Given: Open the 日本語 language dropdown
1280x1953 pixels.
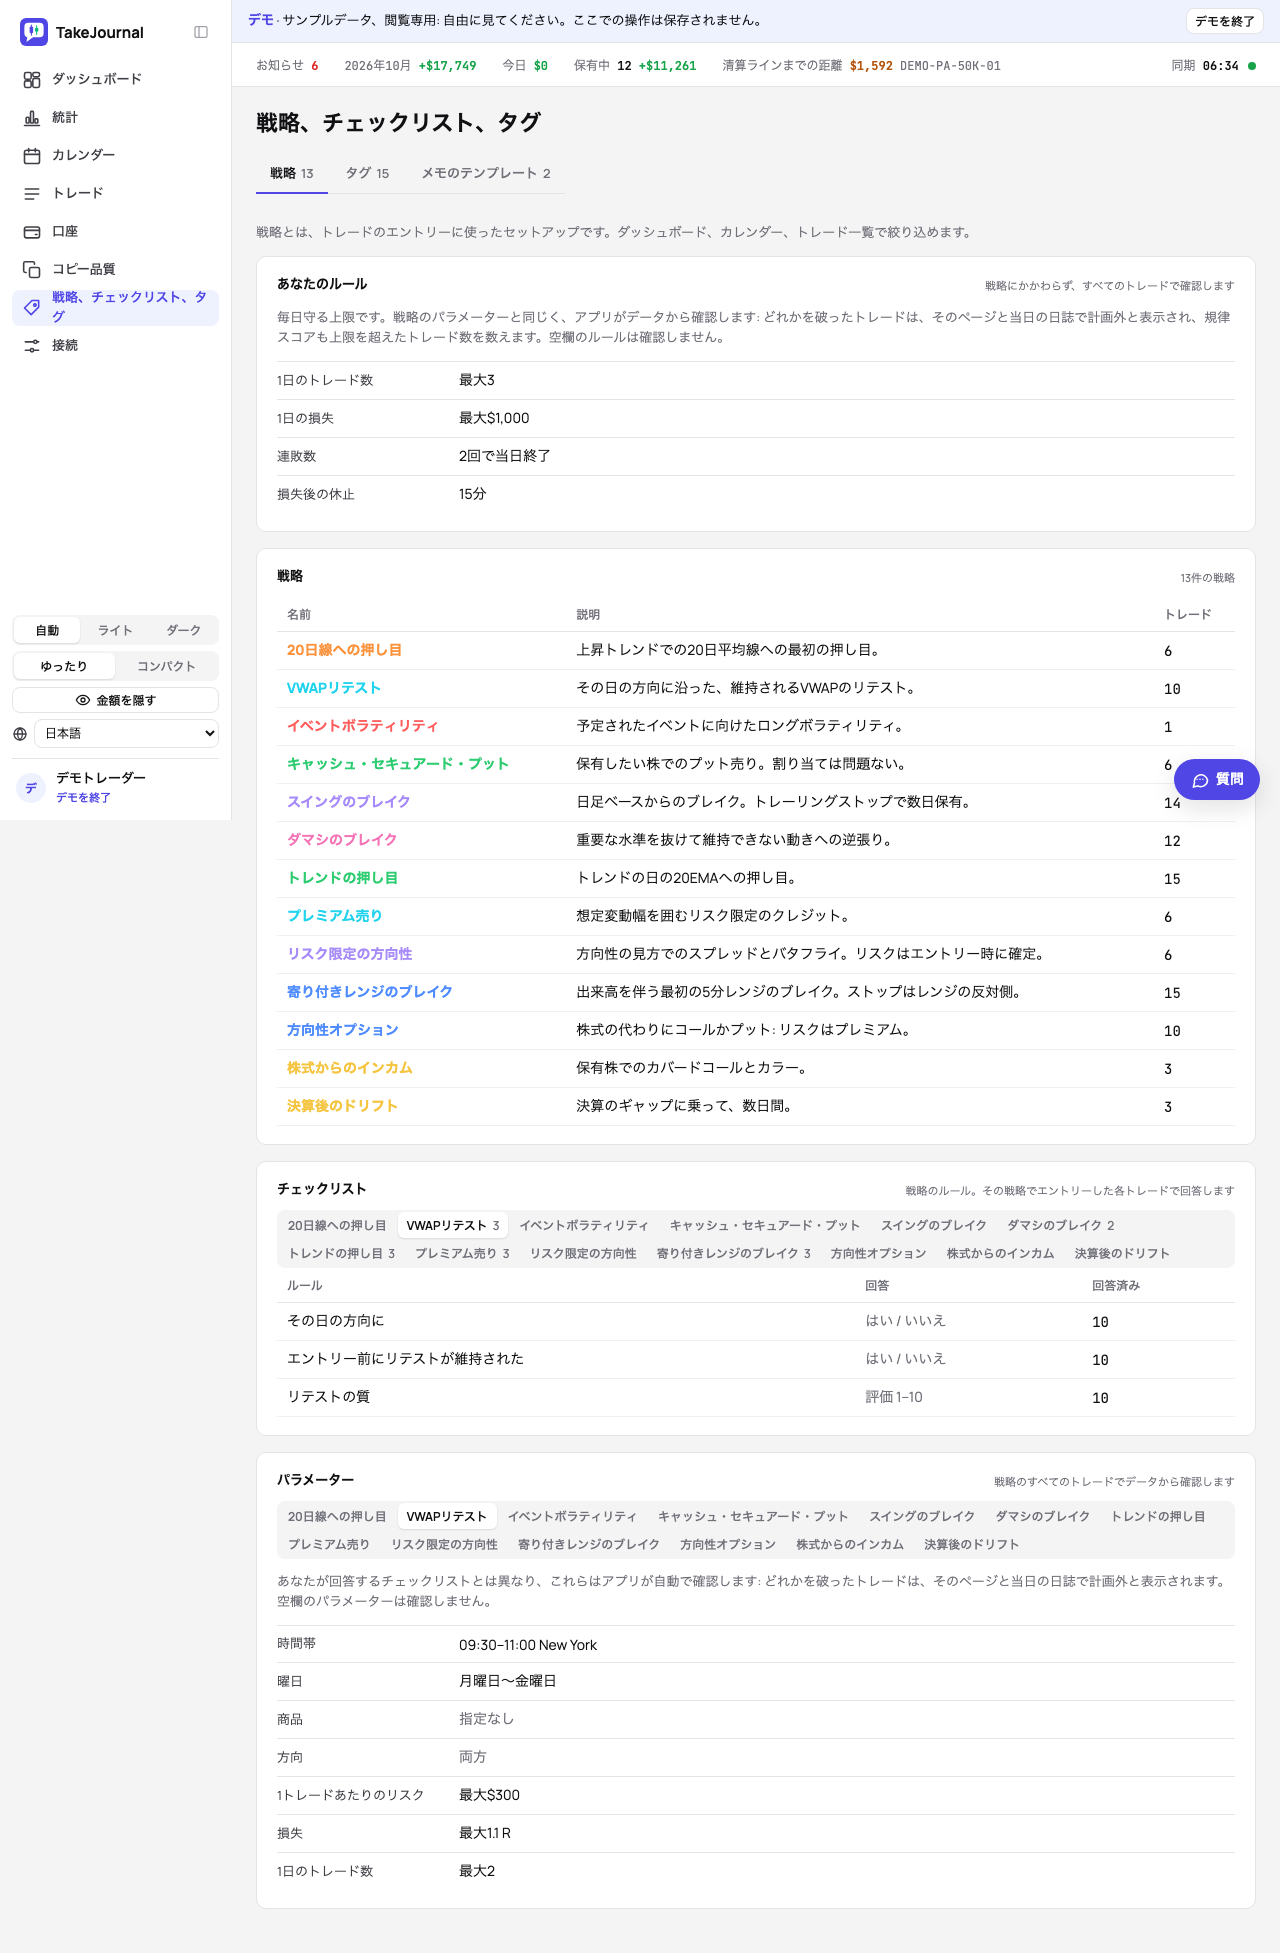Looking at the screenshot, I should point(126,733).
